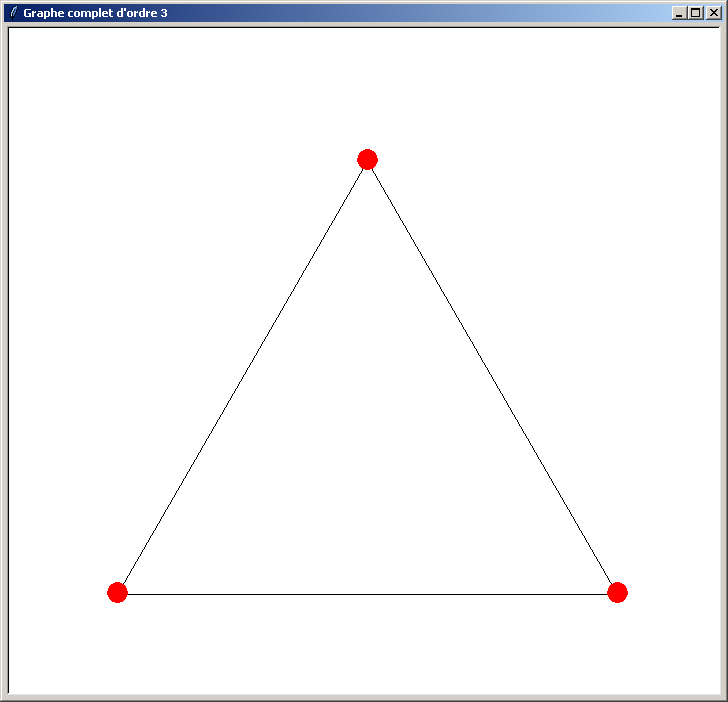Click blank canvas below the bottom edge

[367, 645]
